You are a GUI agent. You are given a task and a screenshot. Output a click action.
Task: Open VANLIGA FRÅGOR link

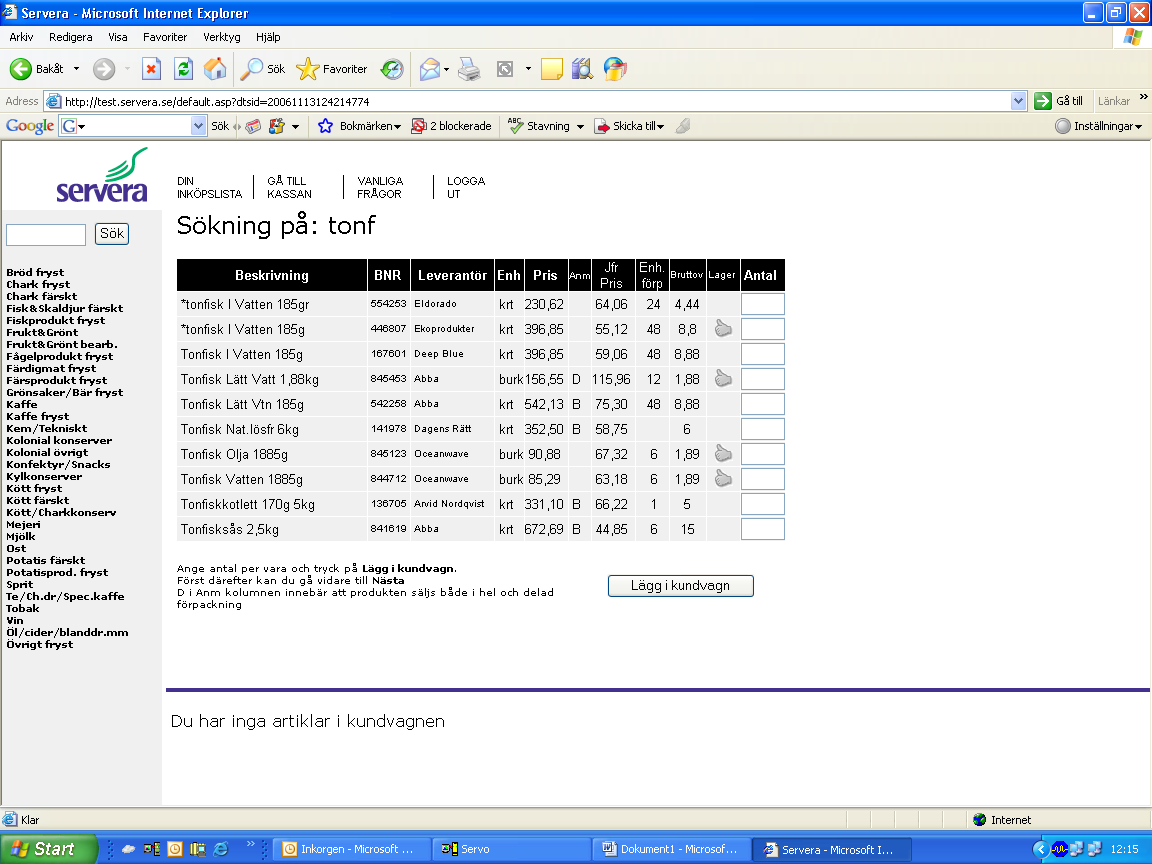pos(380,187)
